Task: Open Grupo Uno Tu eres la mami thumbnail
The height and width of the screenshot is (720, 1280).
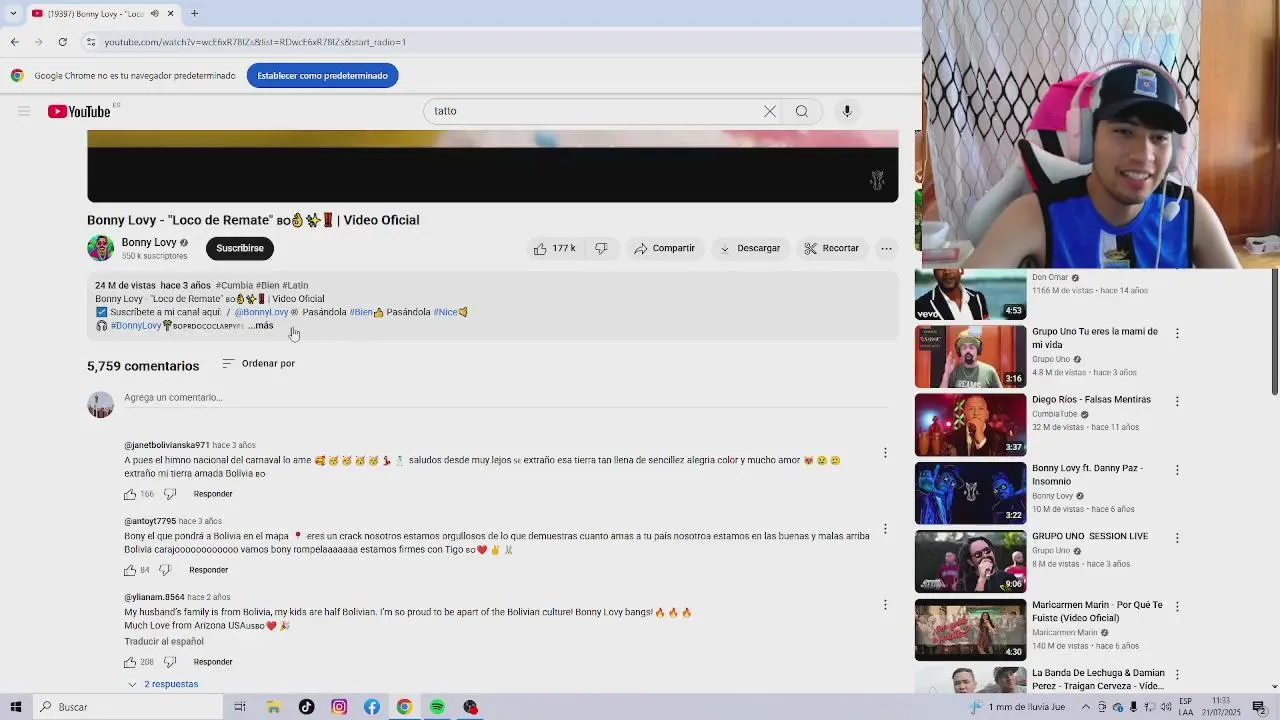Action: tap(970, 357)
